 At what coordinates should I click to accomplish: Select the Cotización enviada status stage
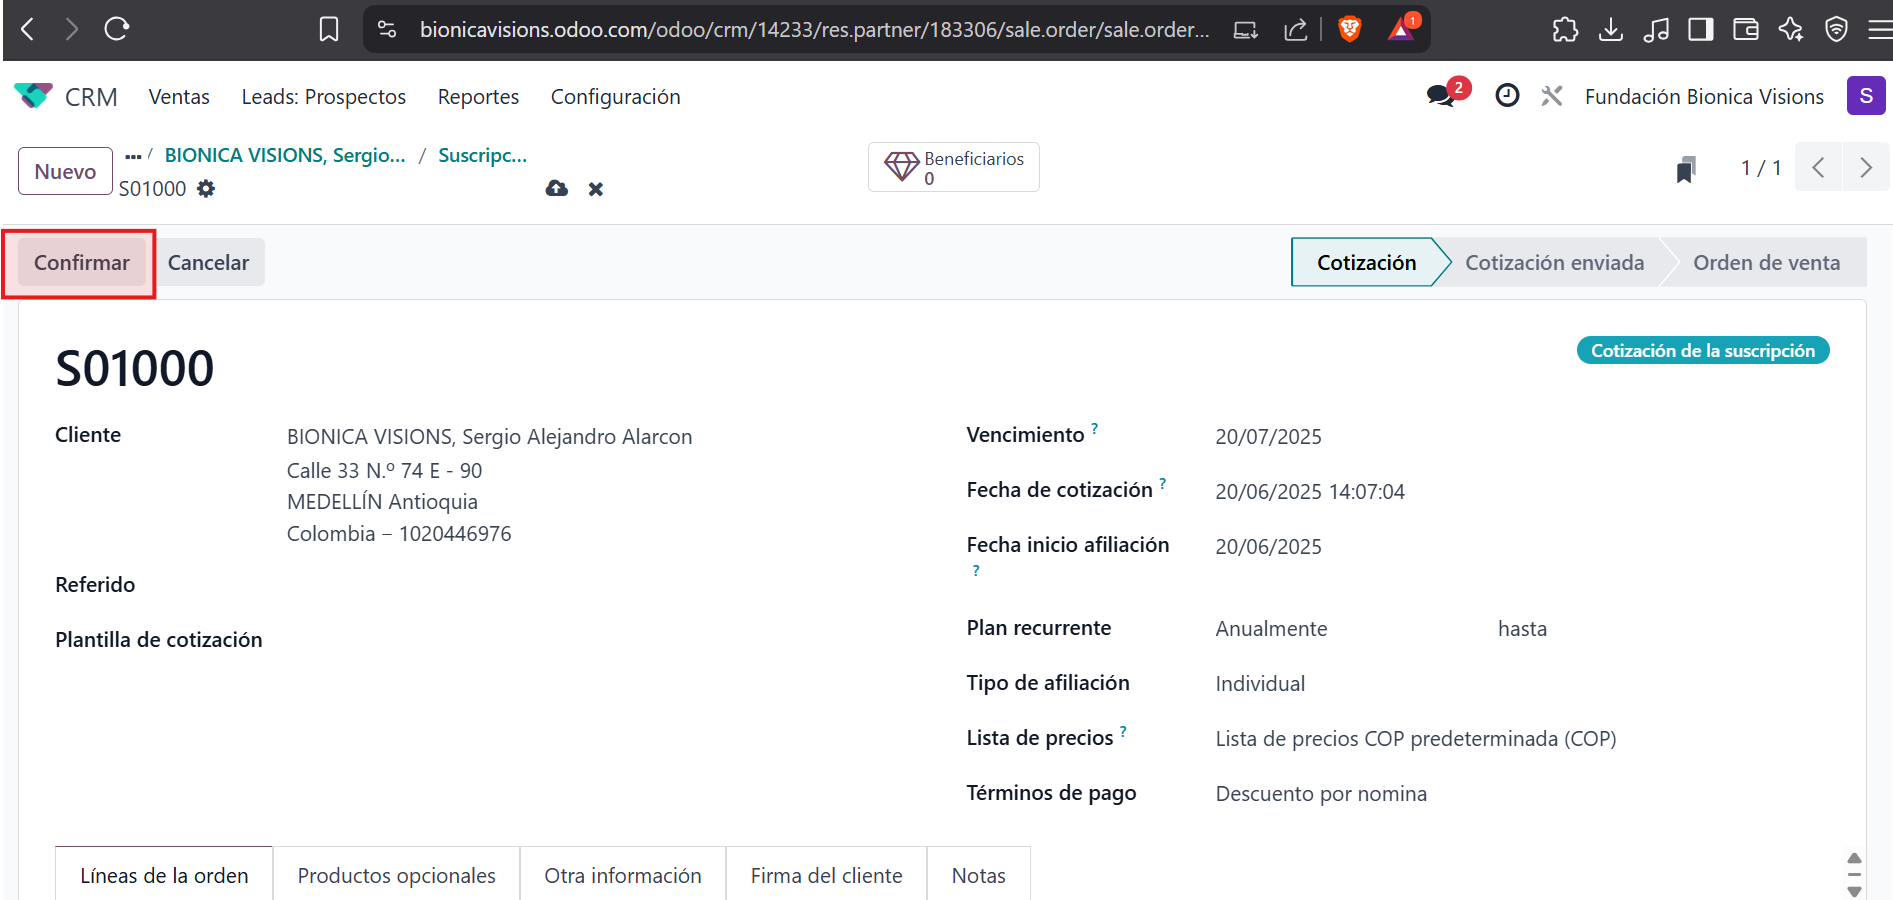tap(1554, 263)
